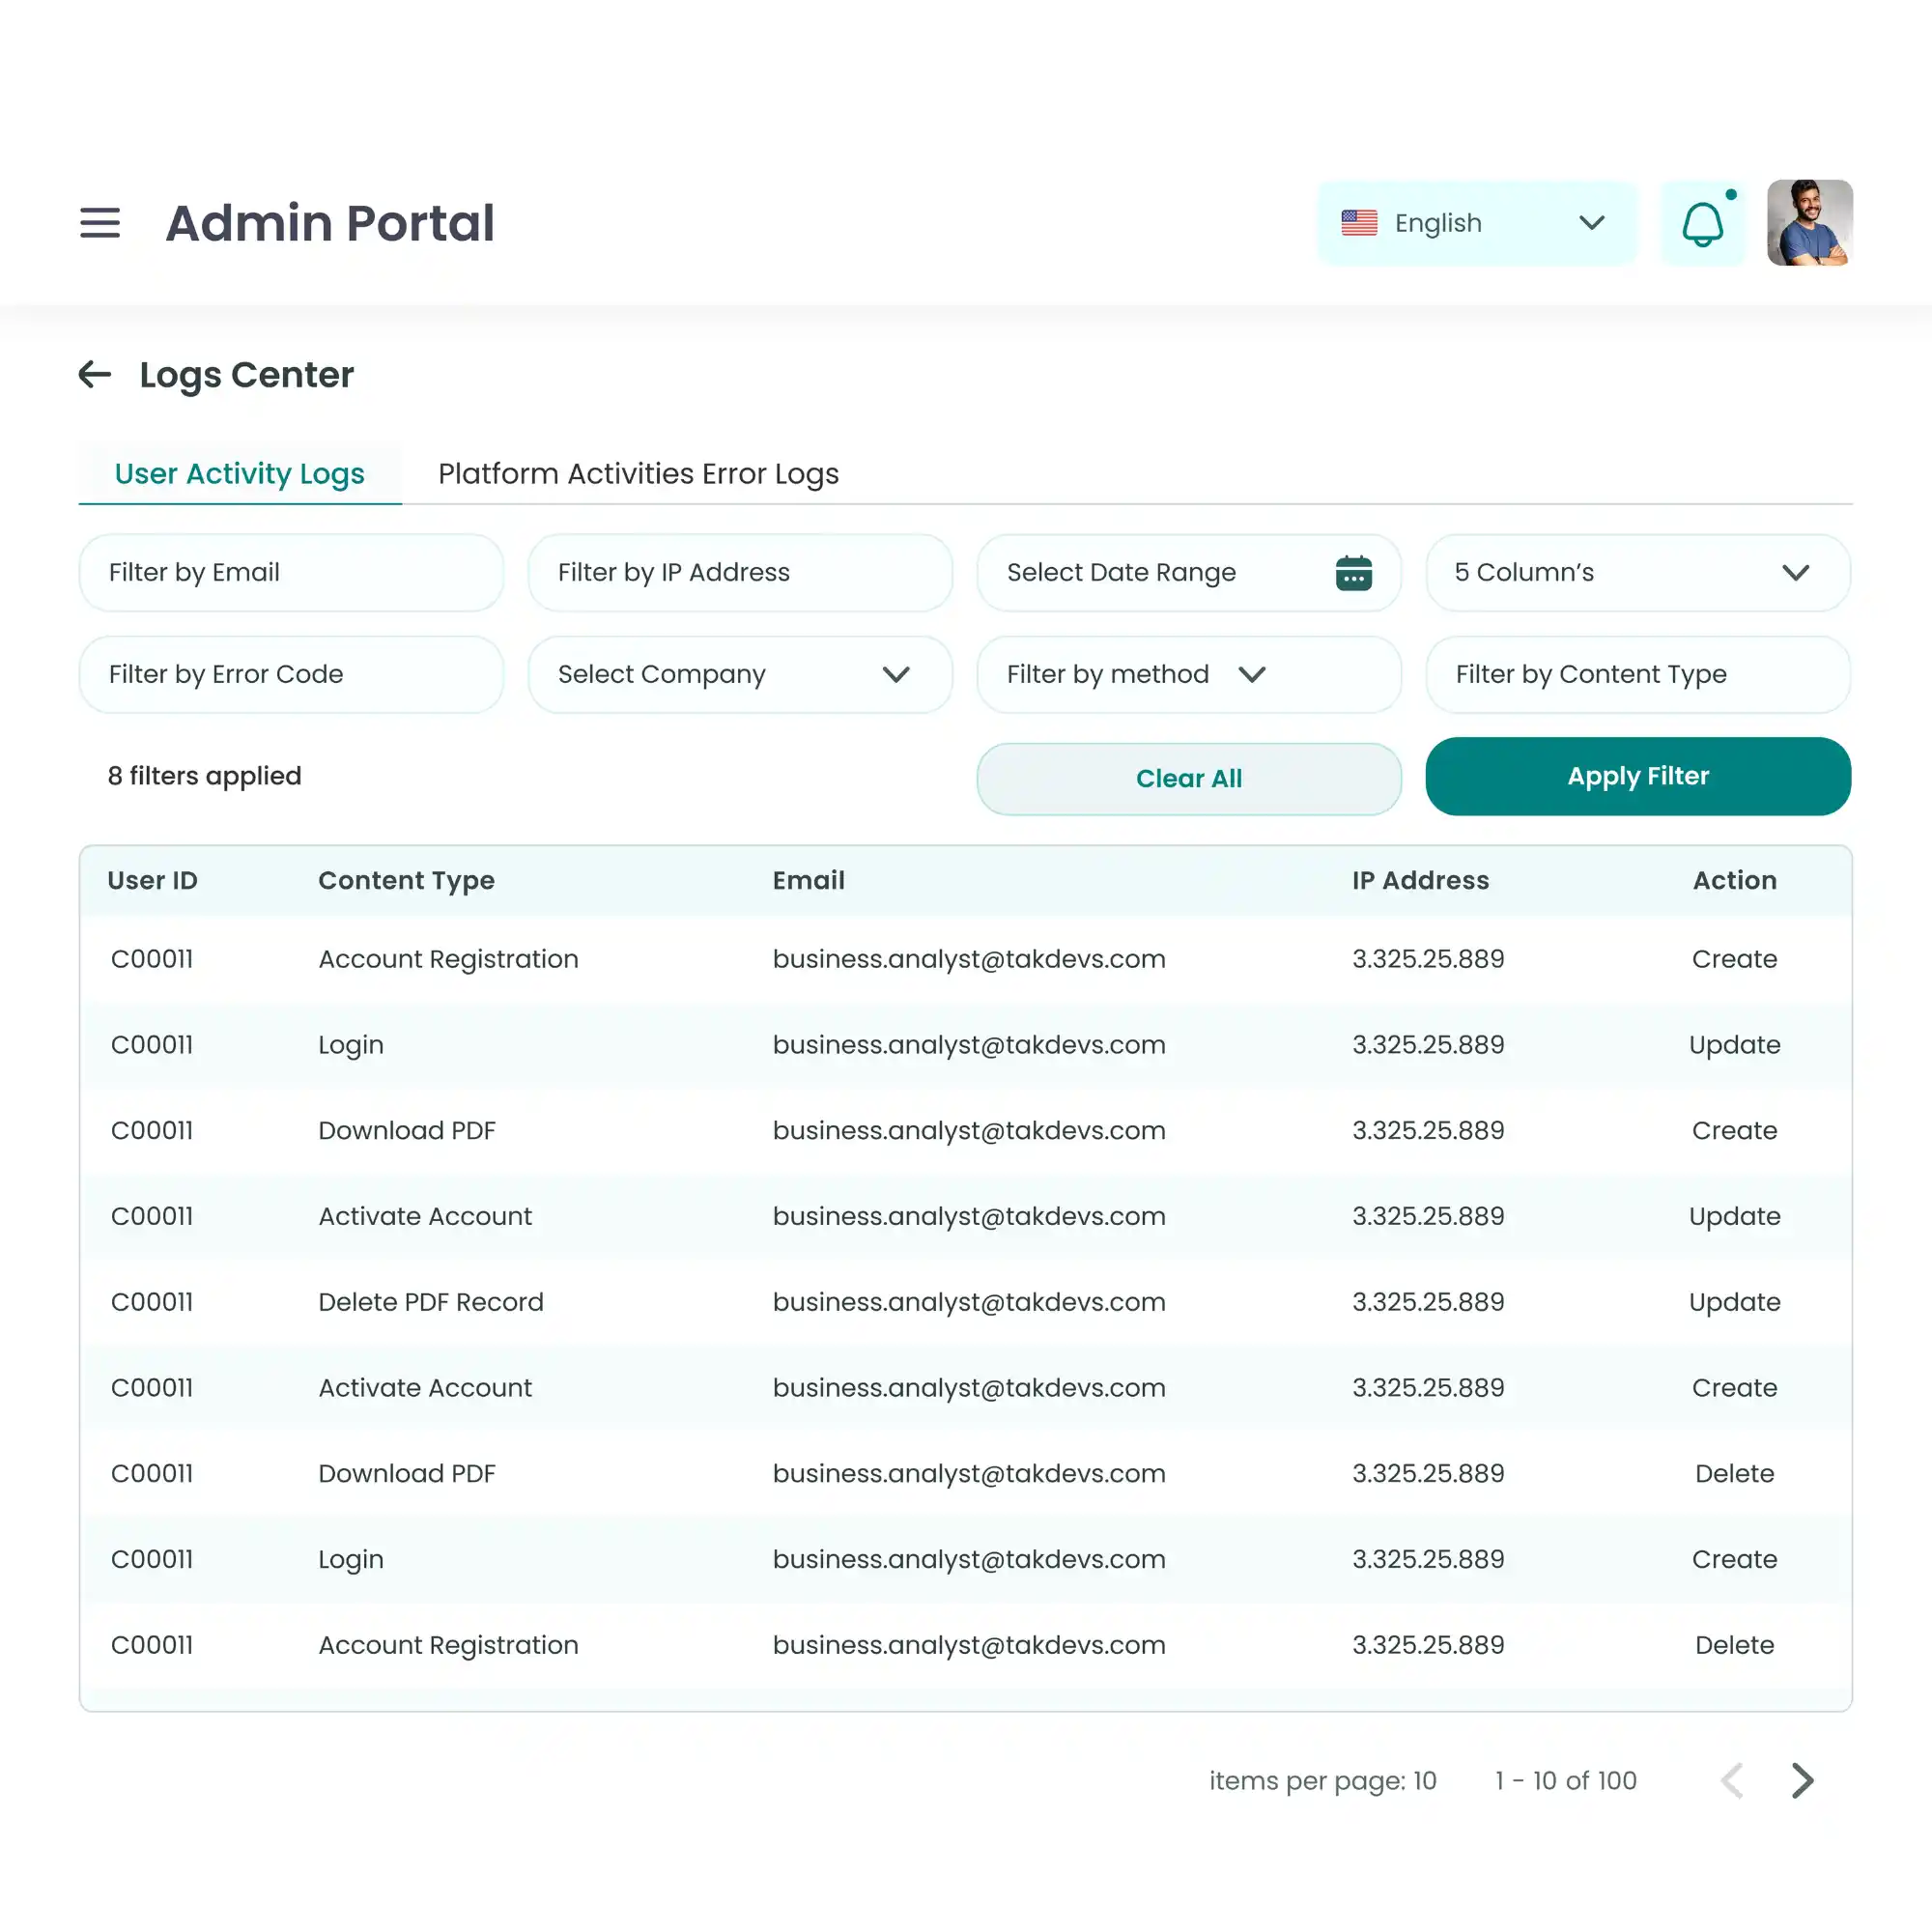This screenshot has height=1932, width=1932.
Task: Expand the English language dropdown
Action: tap(1591, 223)
